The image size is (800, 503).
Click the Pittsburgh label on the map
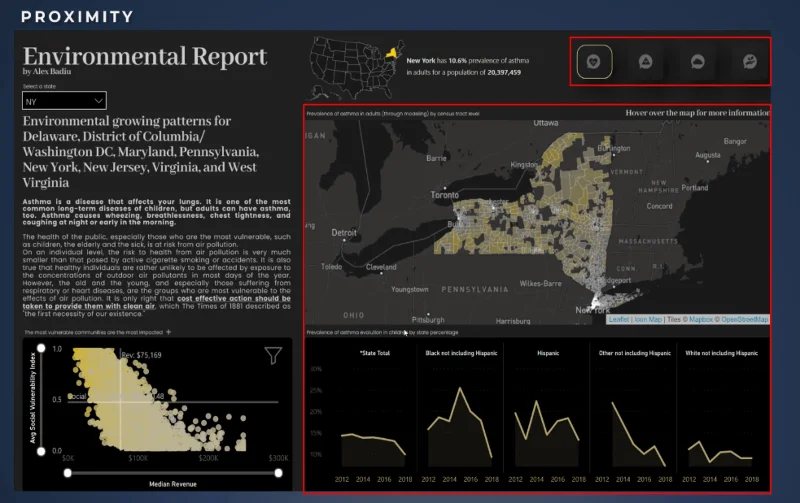coord(428,320)
